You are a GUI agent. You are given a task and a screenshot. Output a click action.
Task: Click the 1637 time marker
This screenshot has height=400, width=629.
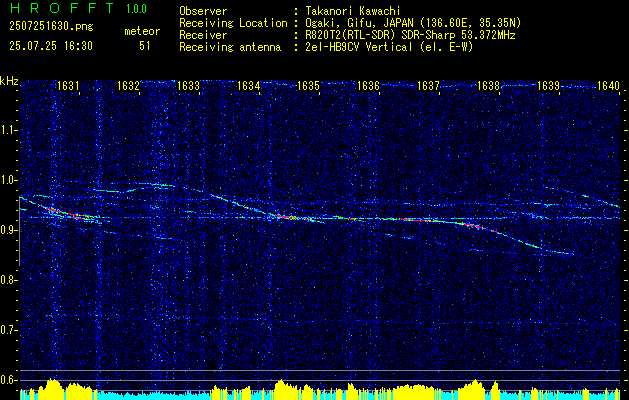pos(428,86)
